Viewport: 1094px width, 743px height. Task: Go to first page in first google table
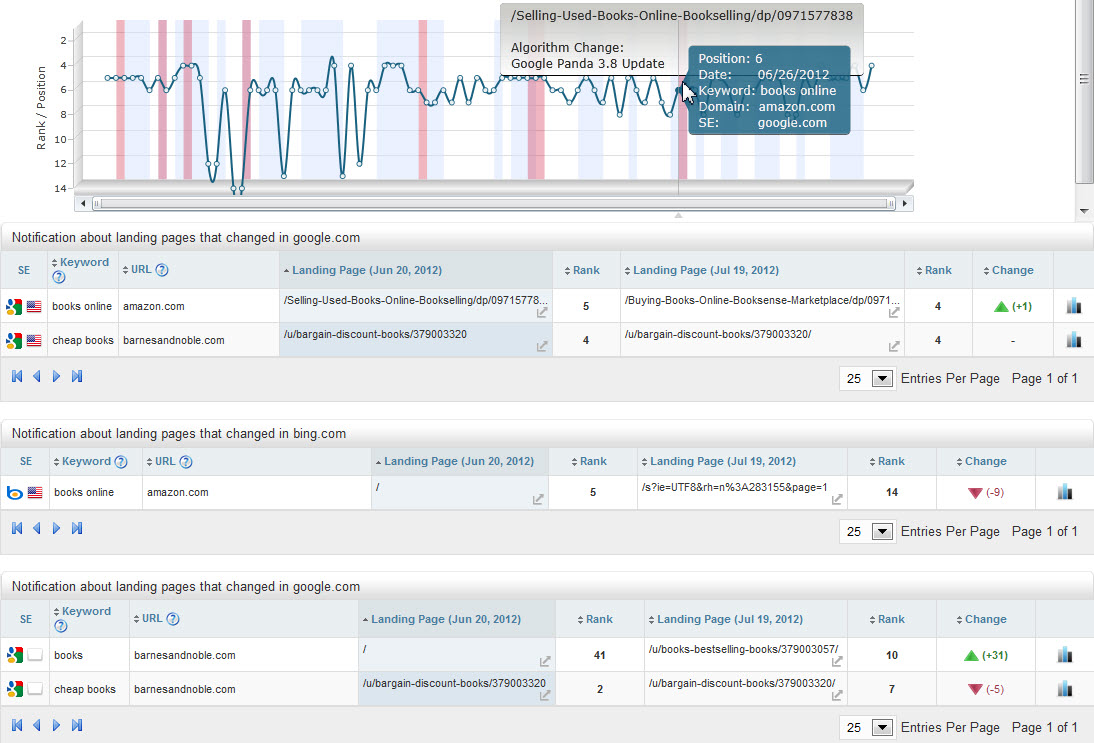[17, 377]
